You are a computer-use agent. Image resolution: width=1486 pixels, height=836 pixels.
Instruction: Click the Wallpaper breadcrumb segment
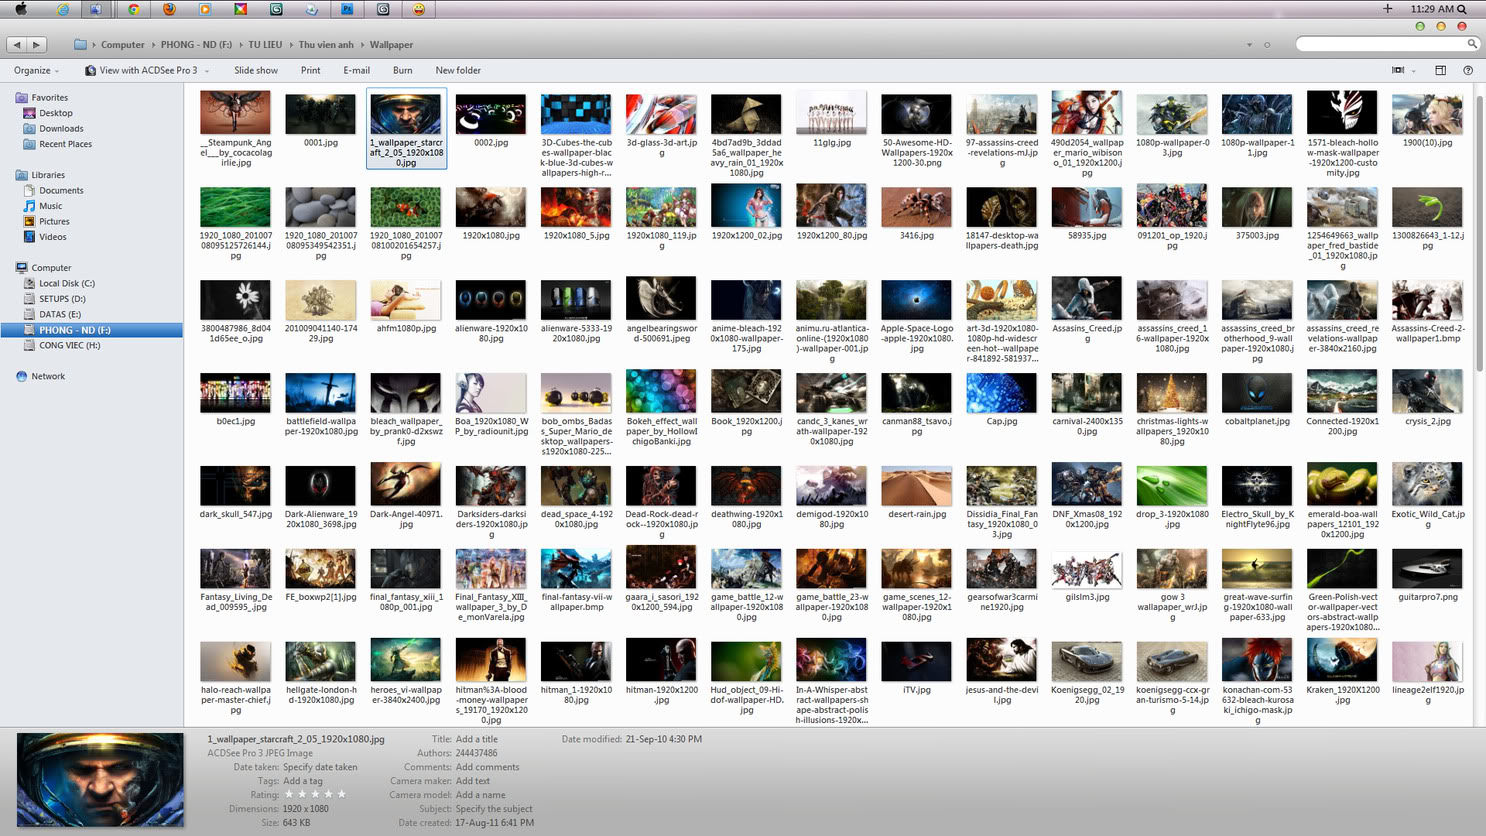tap(391, 45)
